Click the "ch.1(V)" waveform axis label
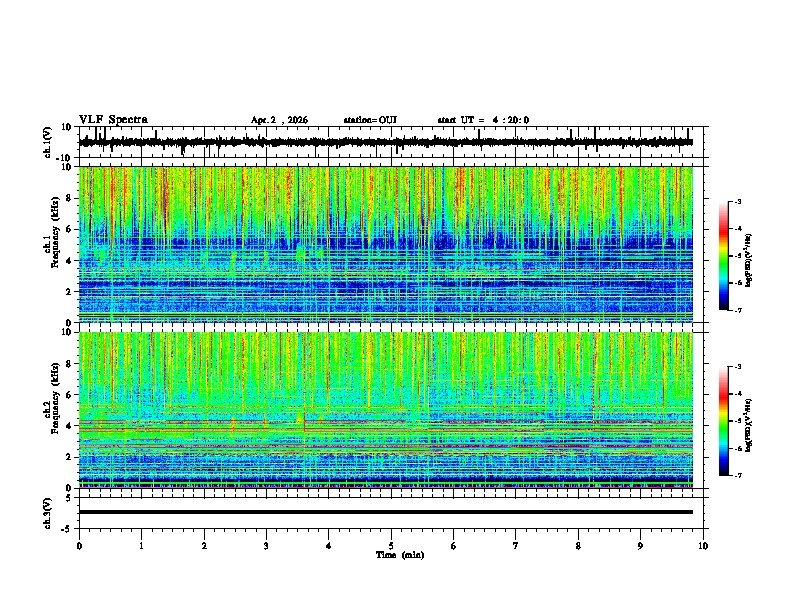 tap(48, 142)
